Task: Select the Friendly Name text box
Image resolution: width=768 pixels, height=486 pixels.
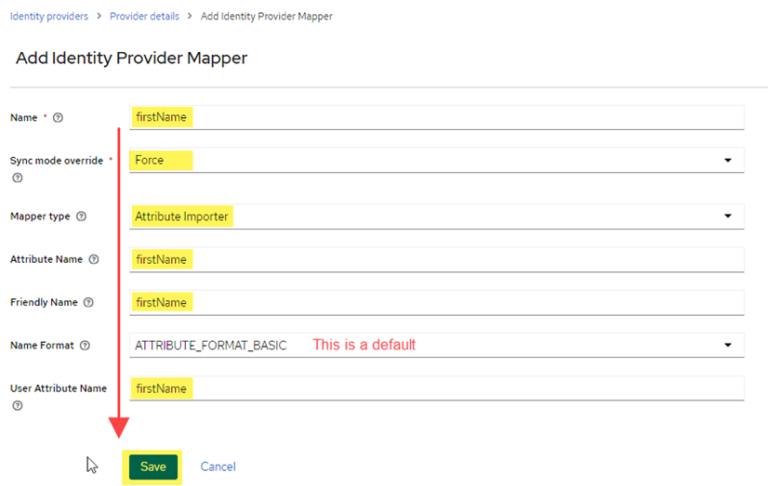Action: 437,302
